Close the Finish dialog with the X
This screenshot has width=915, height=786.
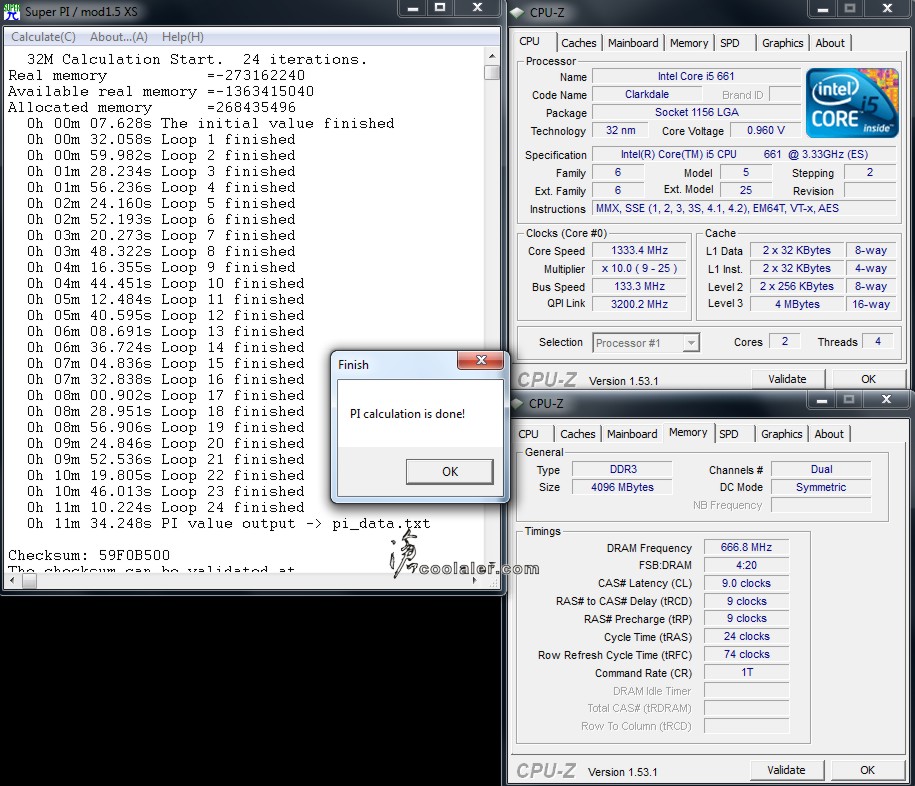click(480, 360)
